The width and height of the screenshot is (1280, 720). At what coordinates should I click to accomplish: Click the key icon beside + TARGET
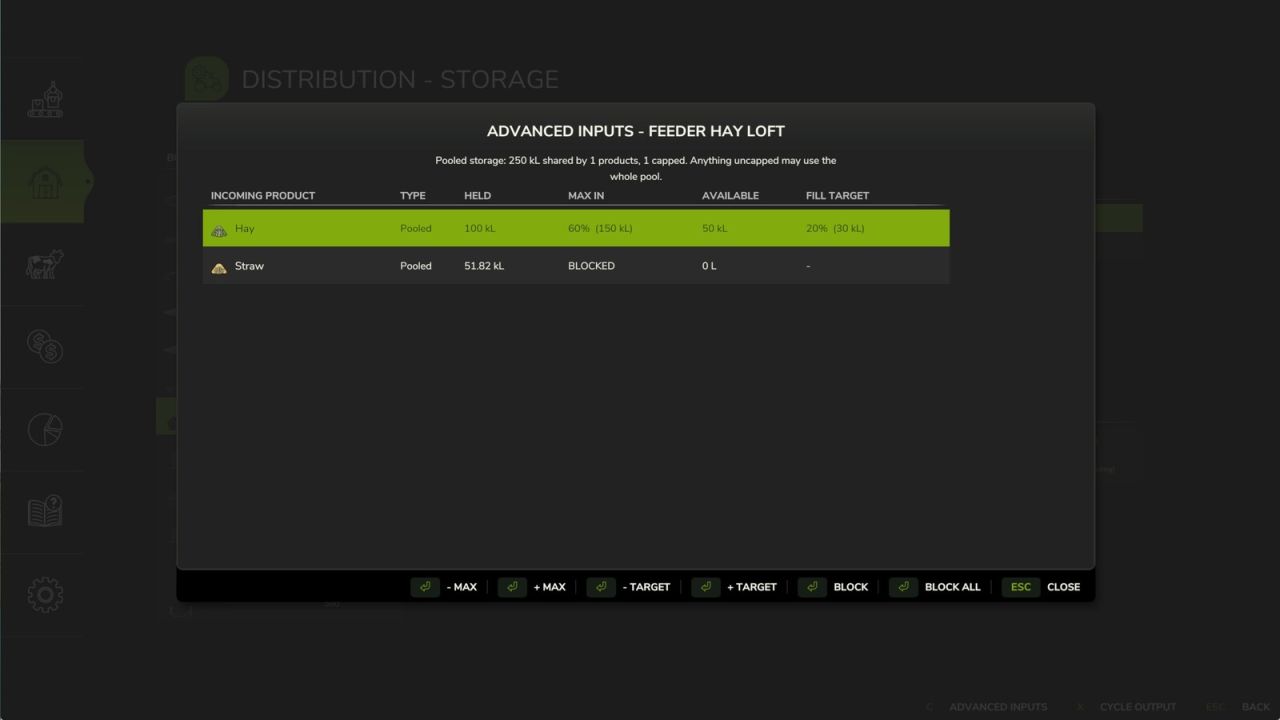pyautogui.click(x=705, y=587)
